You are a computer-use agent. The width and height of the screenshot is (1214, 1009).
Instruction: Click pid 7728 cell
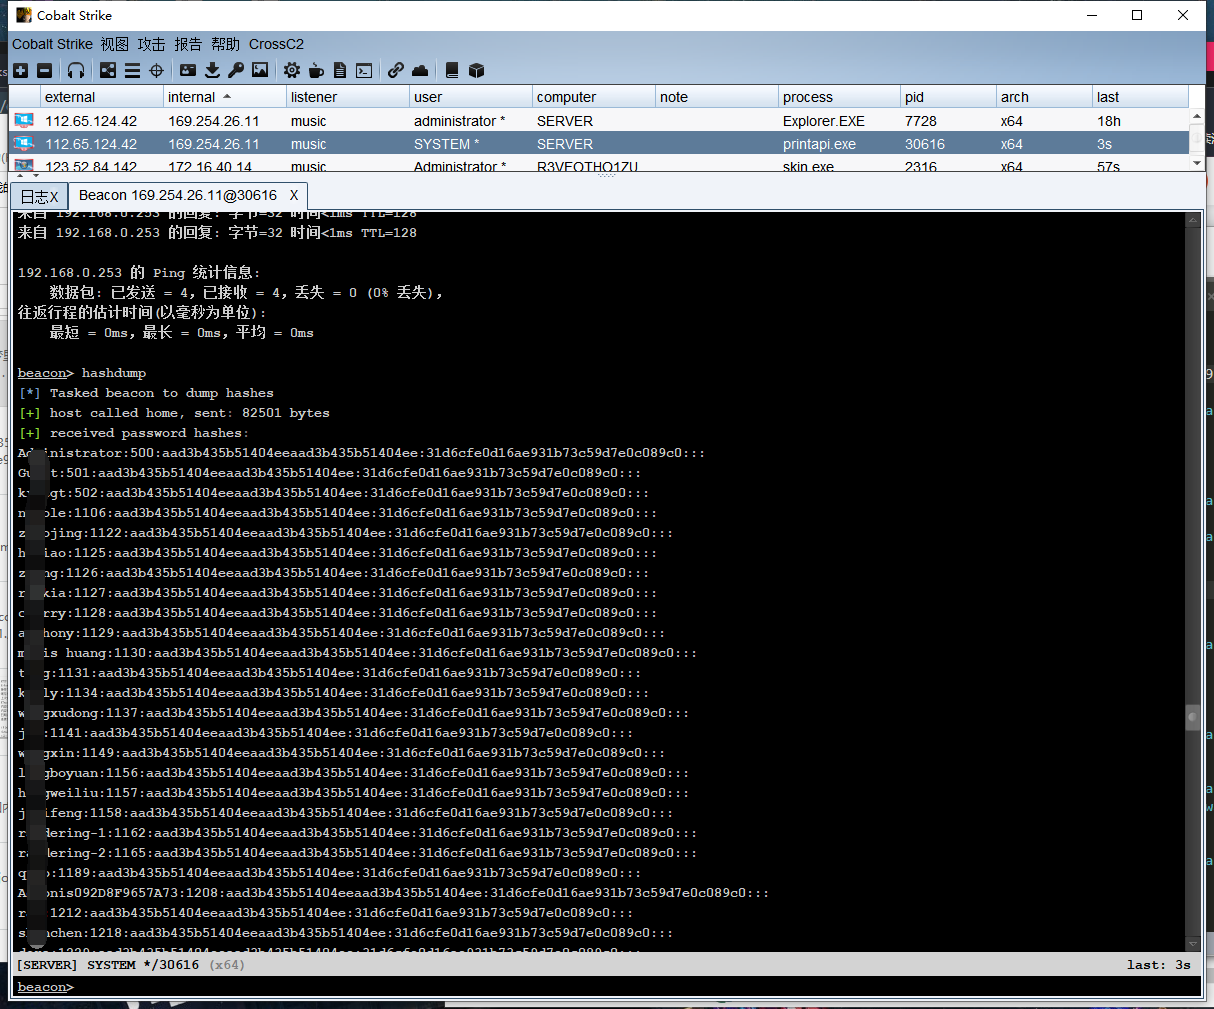pos(948,120)
